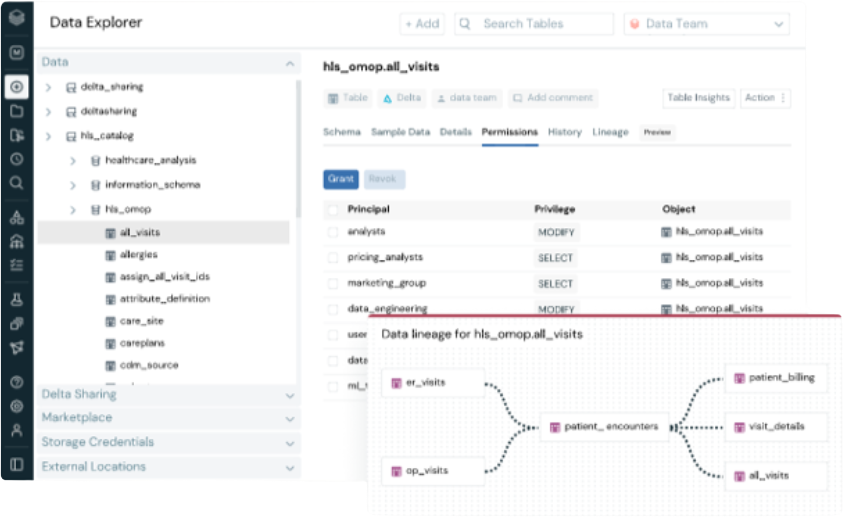The height and width of the screenshot is (517, 843).
Task: Expand the deltasharing catalog
Action: (48, 112)
